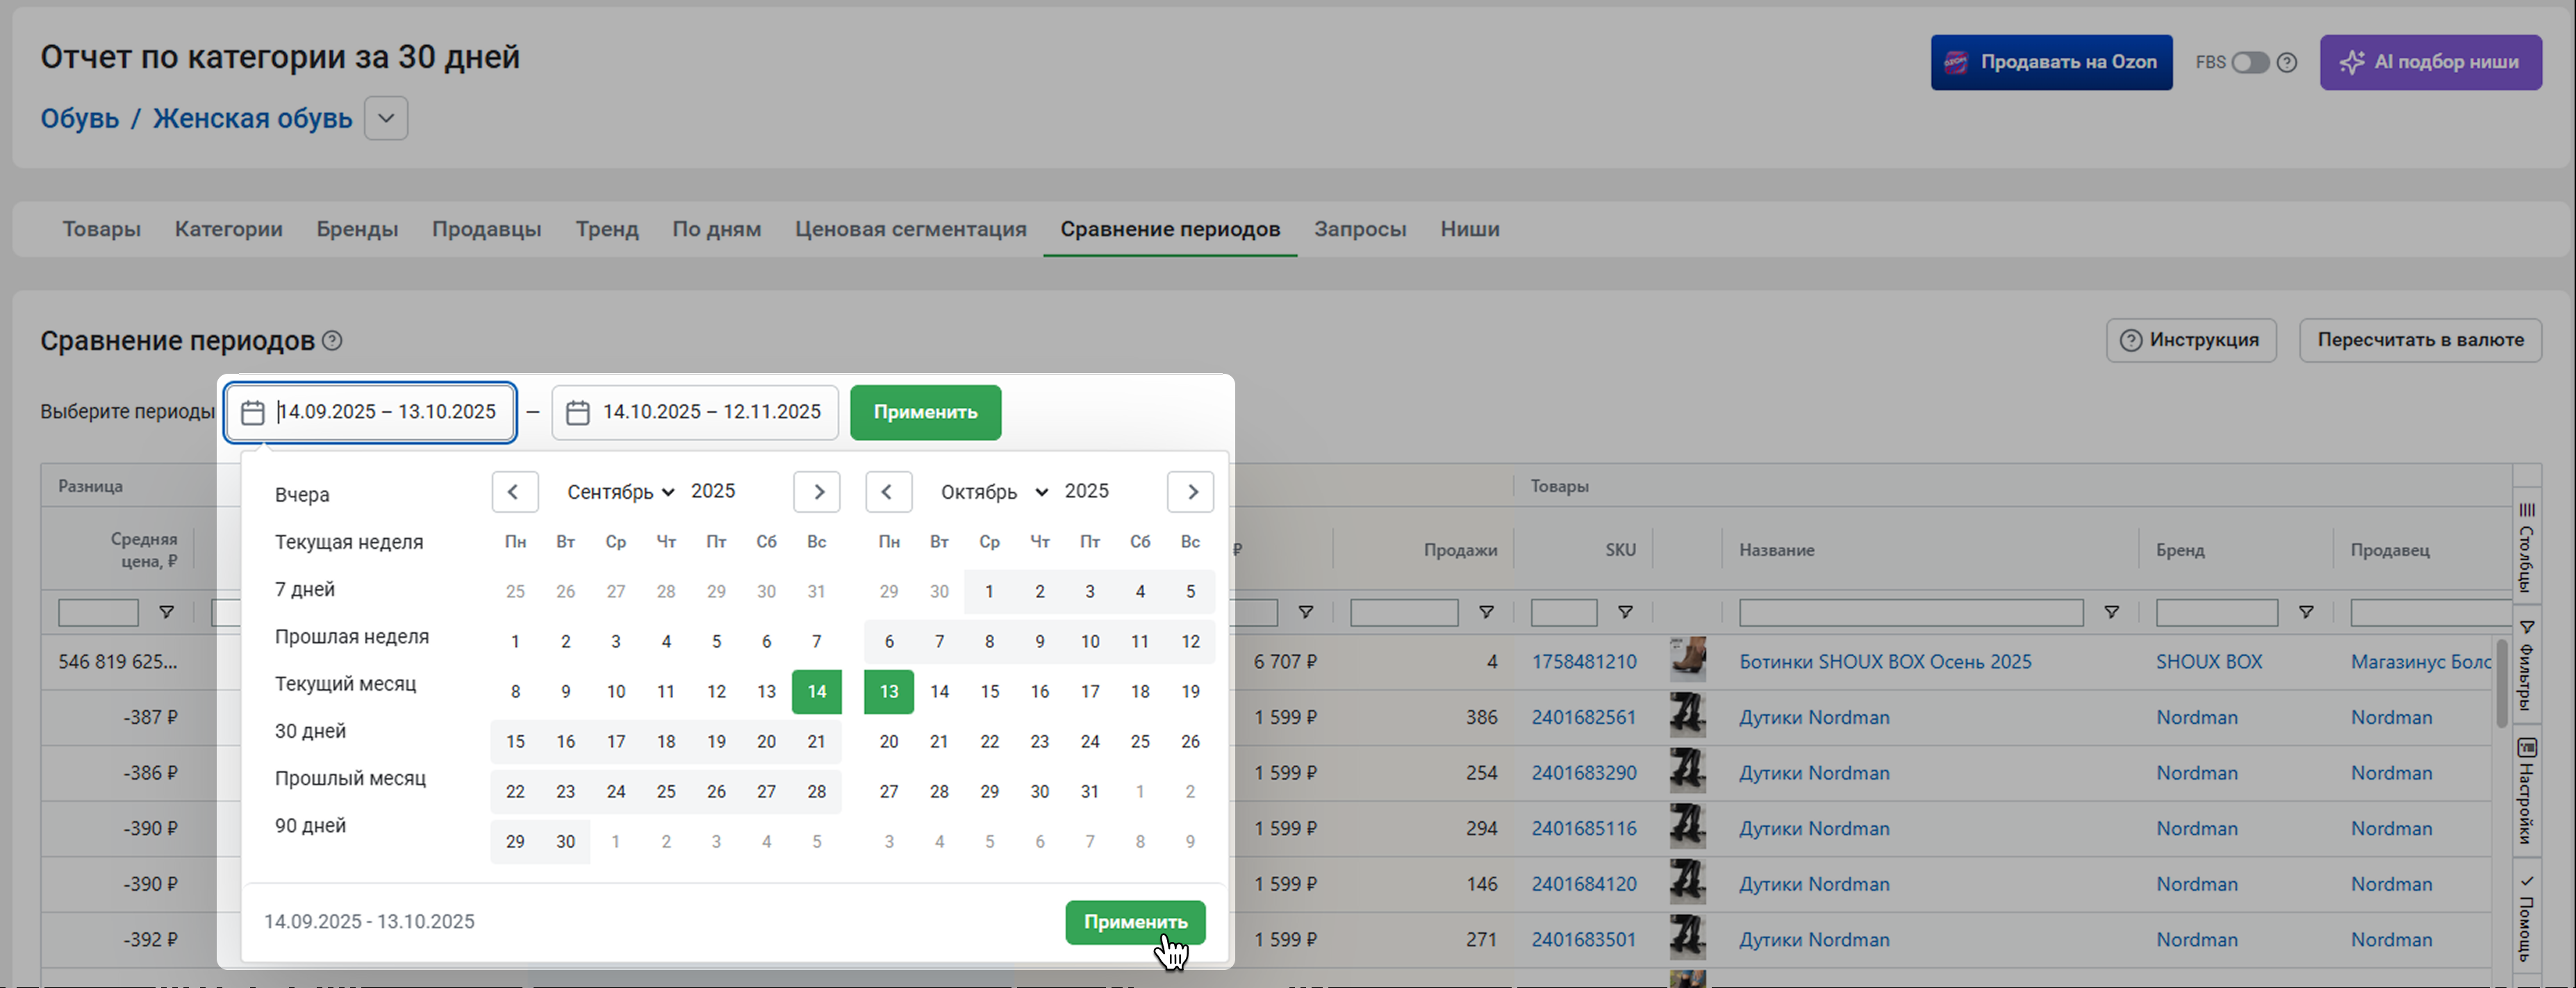
Task: Open the Столбцы side panel
Action: (x=2526, y=546)
